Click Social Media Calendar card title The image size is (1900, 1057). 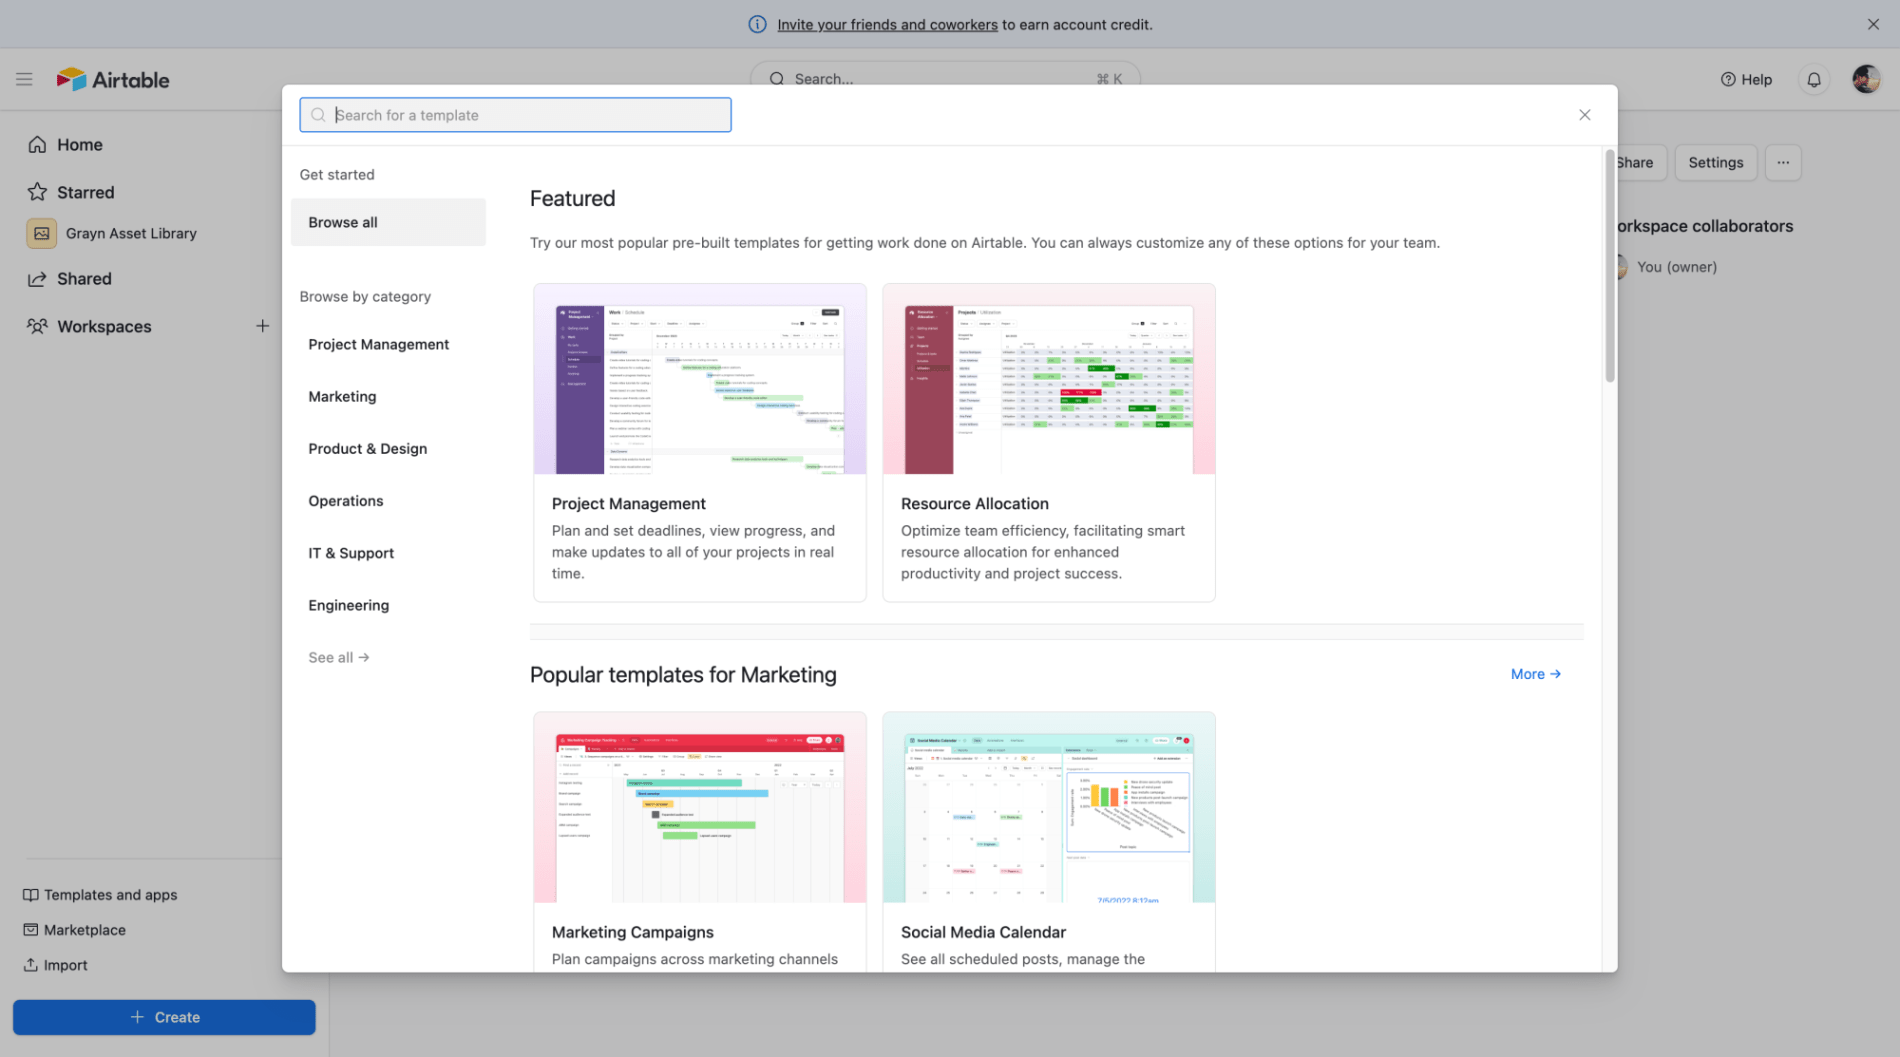coord(983,932)
